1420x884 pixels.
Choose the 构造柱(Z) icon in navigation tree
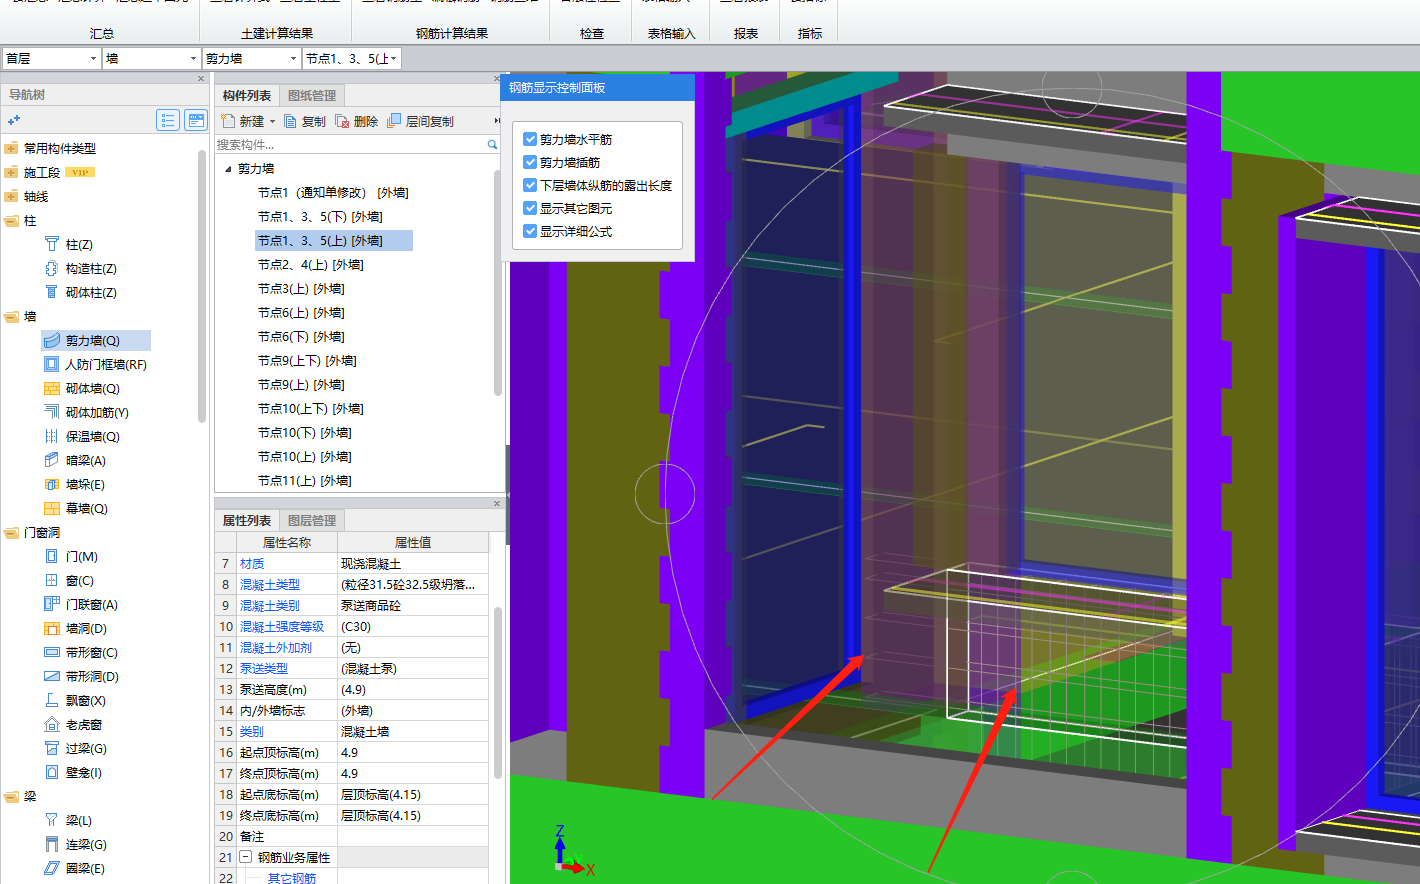coord(52,268)
